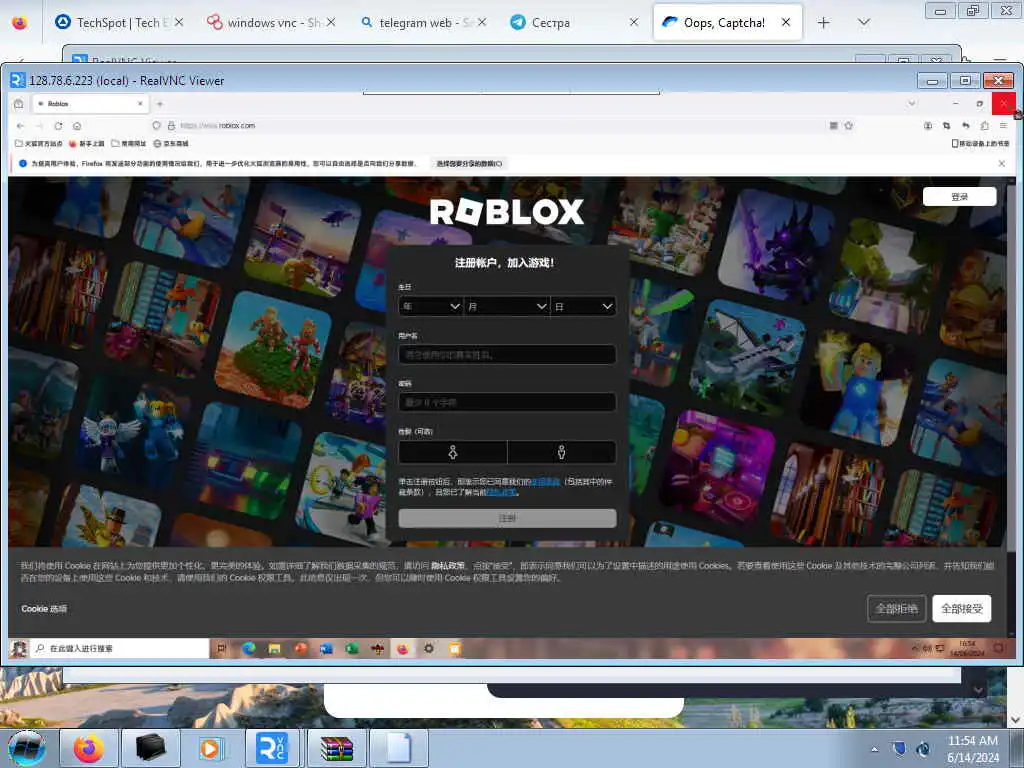Reject all cookies

(896, 609)
